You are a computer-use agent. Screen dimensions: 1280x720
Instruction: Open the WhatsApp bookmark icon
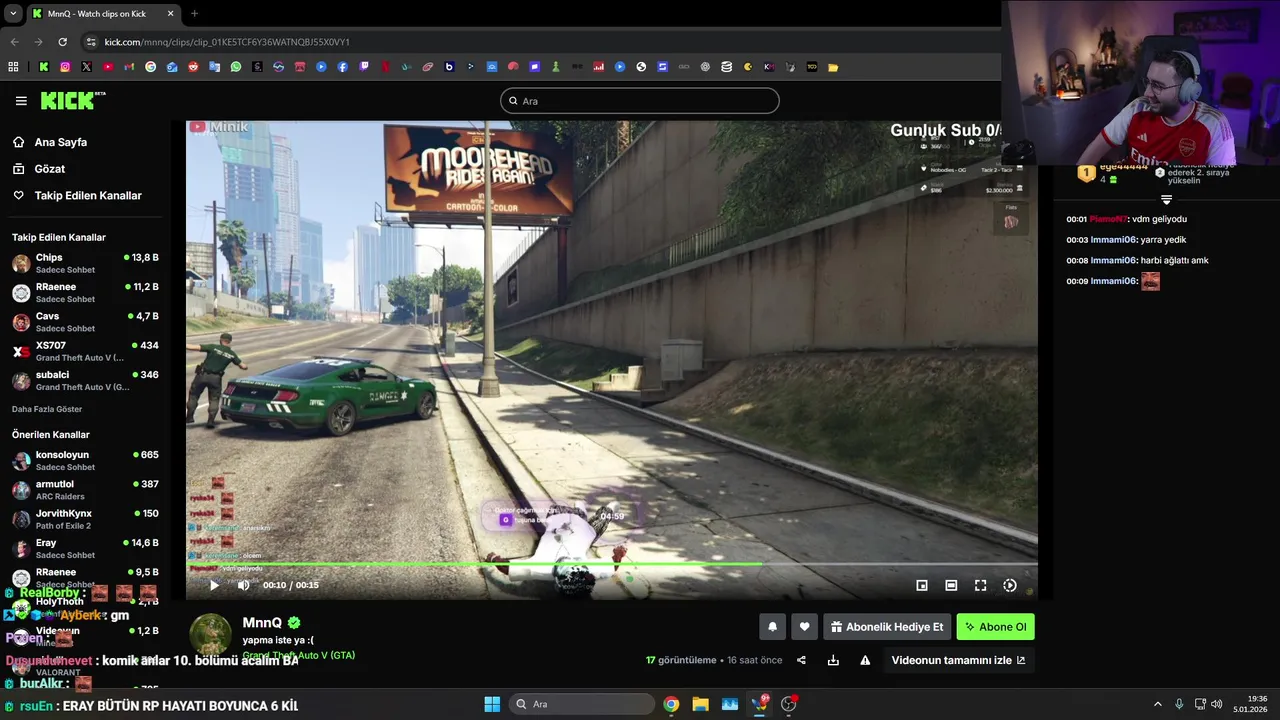pyautogui.click(x=236, y=67)
